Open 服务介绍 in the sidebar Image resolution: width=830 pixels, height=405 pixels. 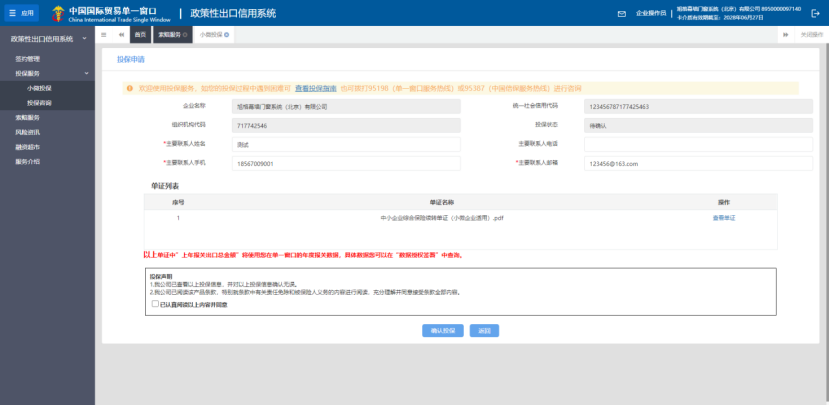28,161
